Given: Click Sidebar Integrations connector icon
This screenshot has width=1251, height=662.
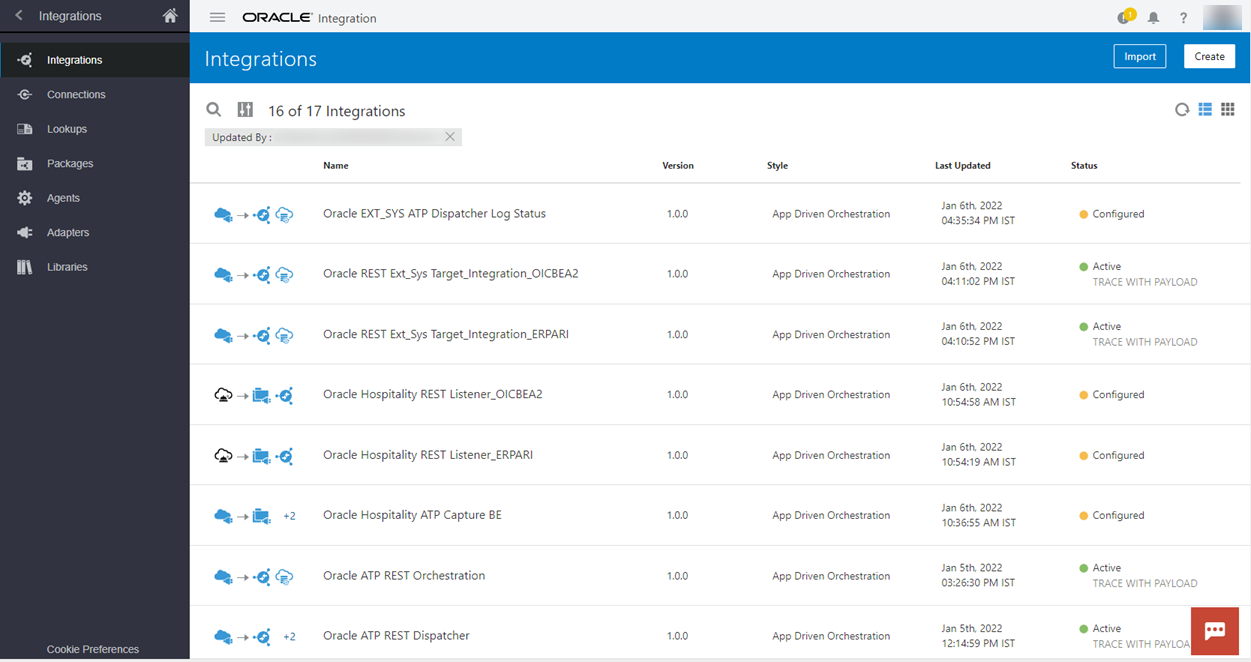Looking at the screenshot, I should point(26,60).
